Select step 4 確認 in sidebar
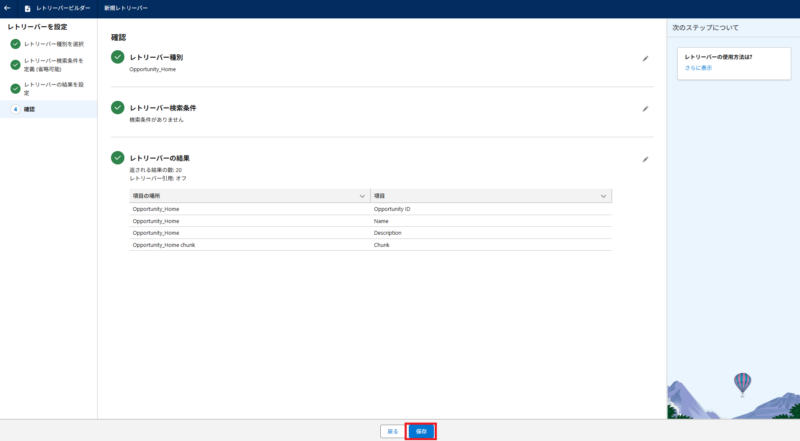 [x=29, y=109]
